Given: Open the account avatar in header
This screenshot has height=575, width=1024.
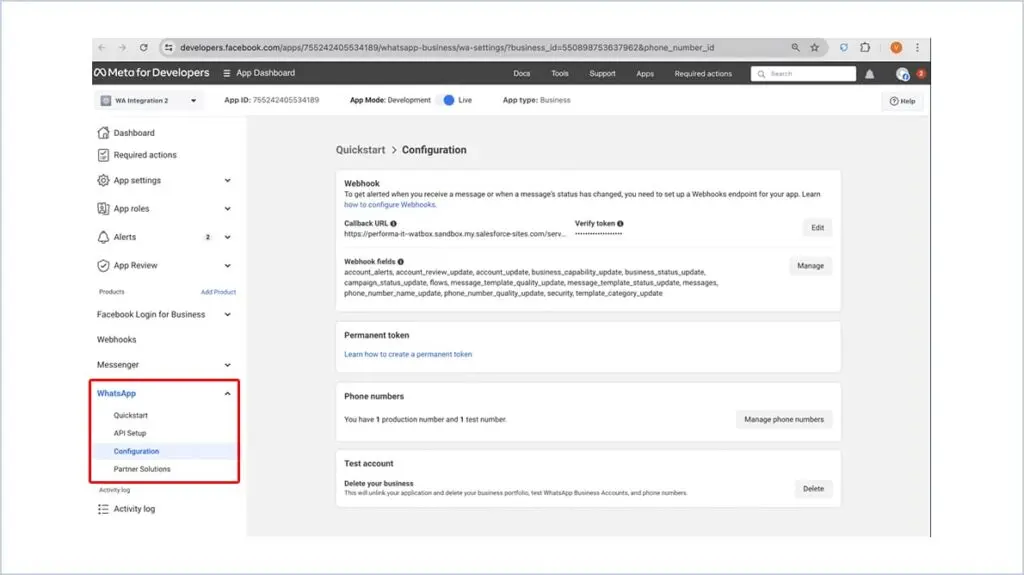Looking at the screenshot, I should coord(903,74).
